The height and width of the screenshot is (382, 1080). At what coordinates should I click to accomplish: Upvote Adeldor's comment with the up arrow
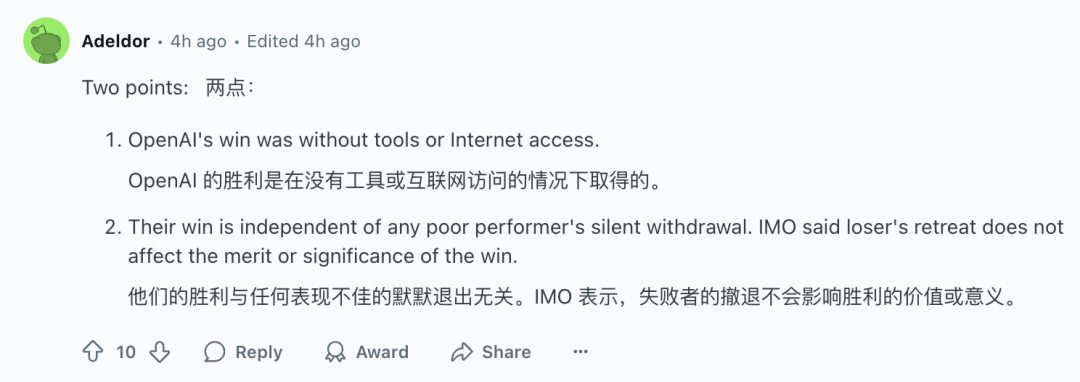click(x=92, y=352)
